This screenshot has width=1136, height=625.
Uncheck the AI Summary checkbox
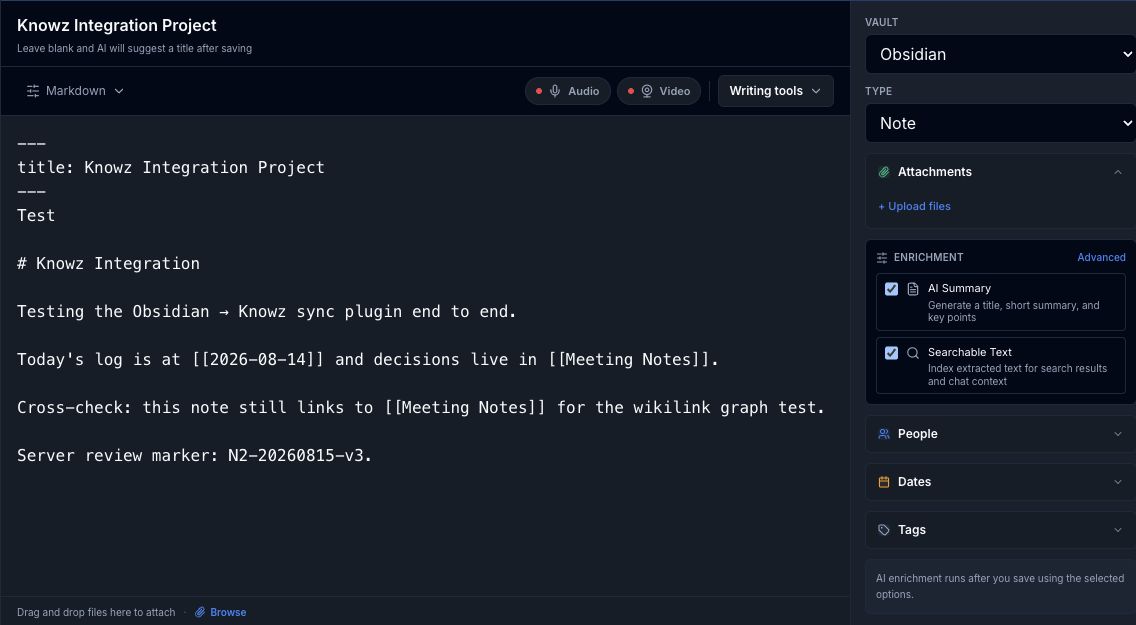[x=891, y=289]
